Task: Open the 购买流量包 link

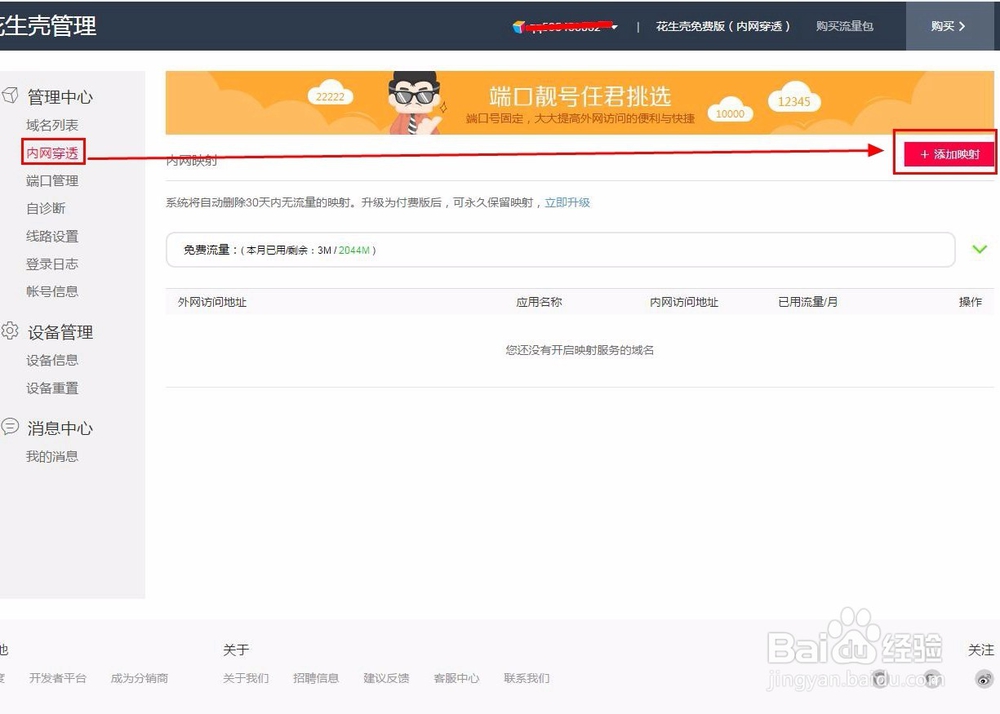Action: [844, 26]
